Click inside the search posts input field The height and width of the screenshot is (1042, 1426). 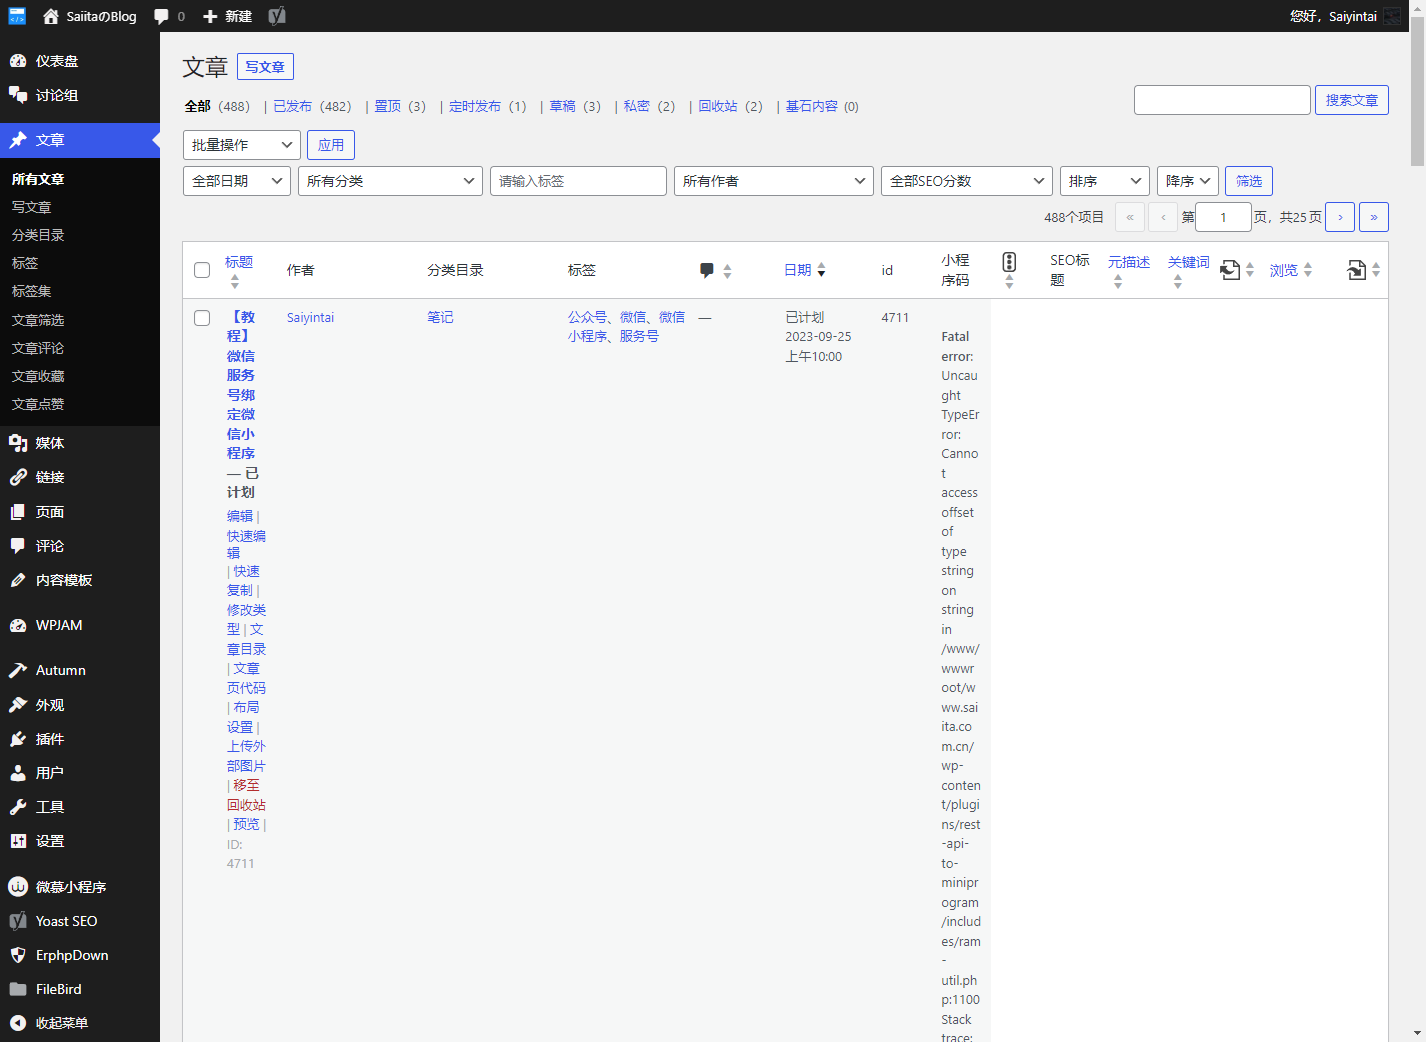tap(1221, 99)
